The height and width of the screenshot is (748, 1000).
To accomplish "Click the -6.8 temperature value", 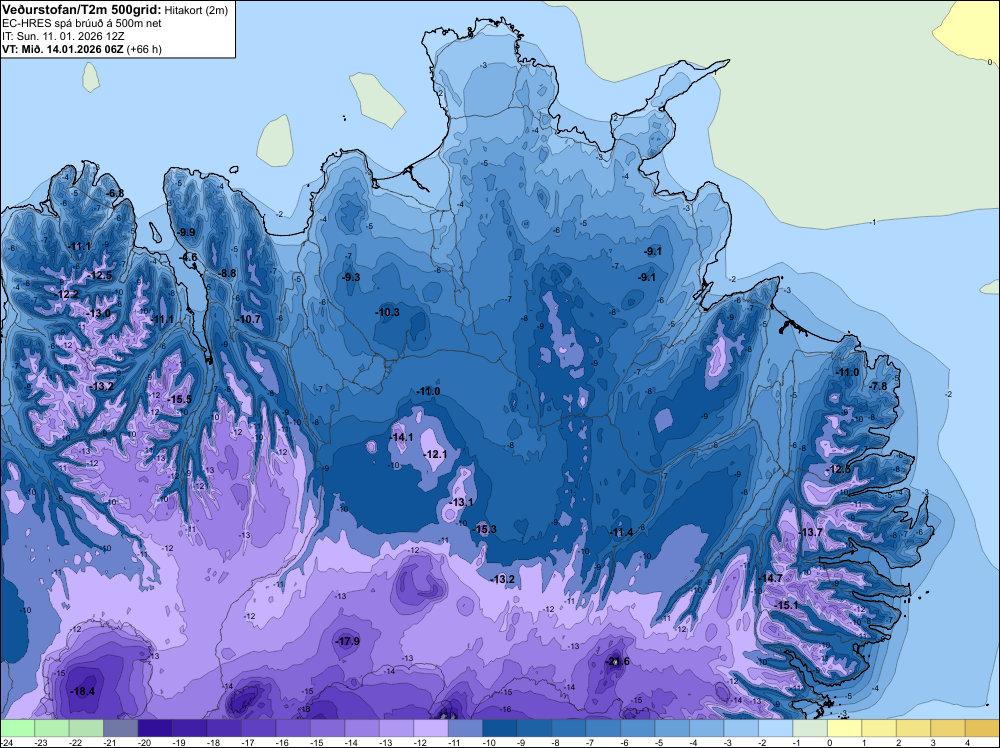I will [x=115, y=193].
